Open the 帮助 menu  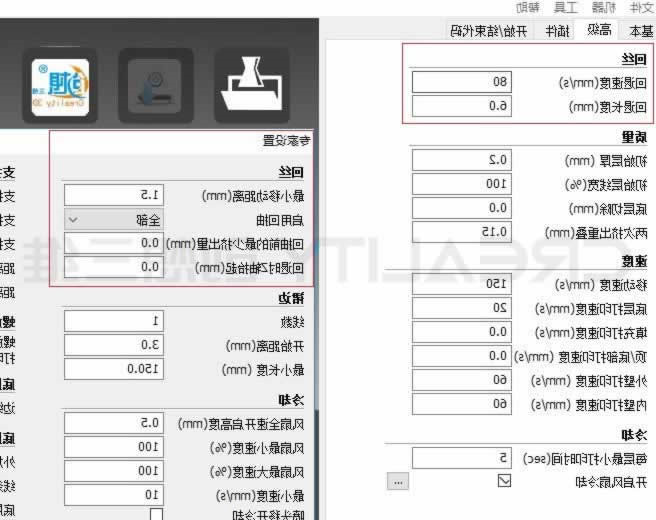click(x=528, y=7)
